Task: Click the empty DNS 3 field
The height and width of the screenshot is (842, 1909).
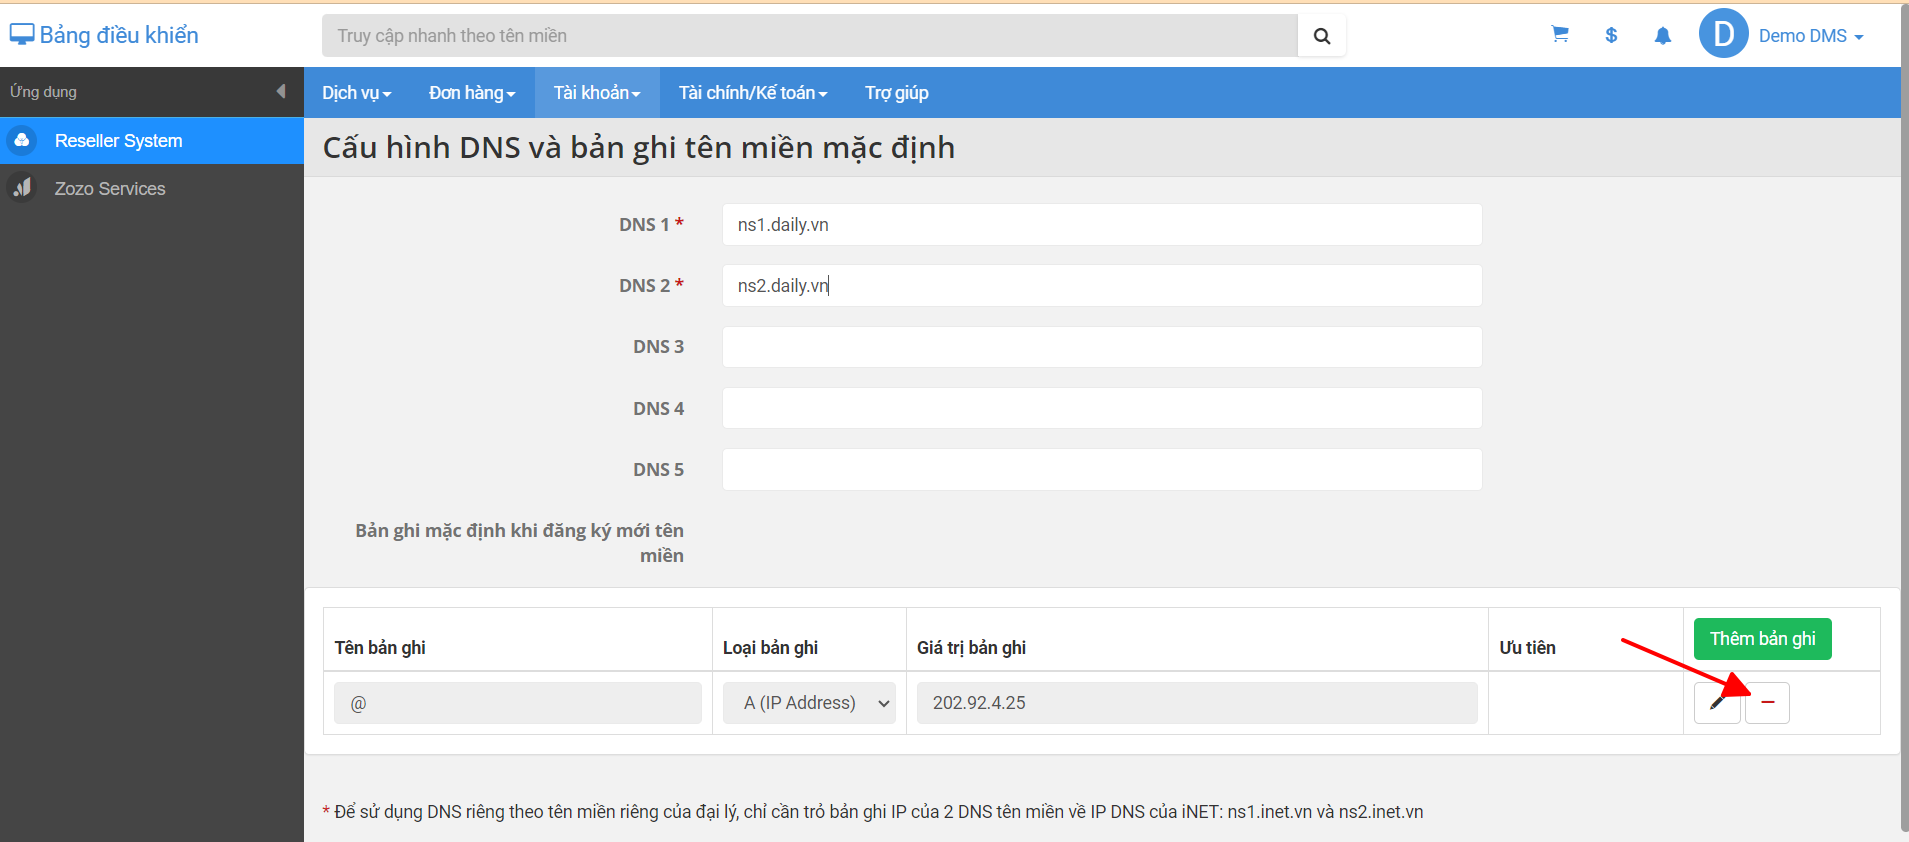Action: 1102,347
